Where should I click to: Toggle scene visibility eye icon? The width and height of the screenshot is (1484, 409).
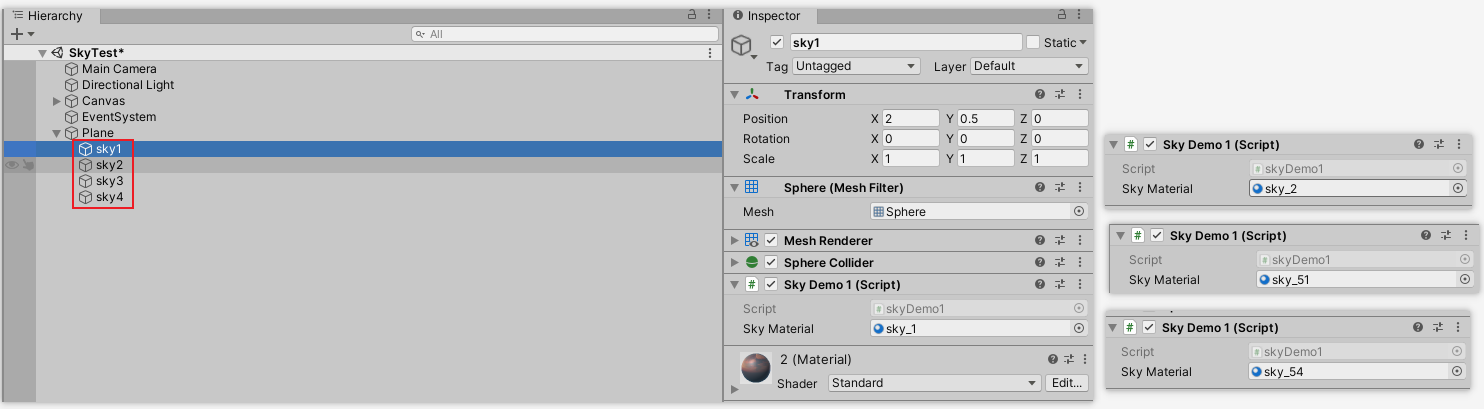click(x=11, y=165)
